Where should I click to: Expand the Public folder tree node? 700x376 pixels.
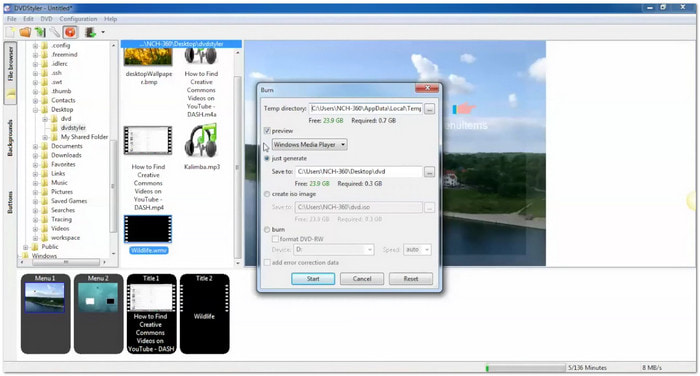[25, 246]
